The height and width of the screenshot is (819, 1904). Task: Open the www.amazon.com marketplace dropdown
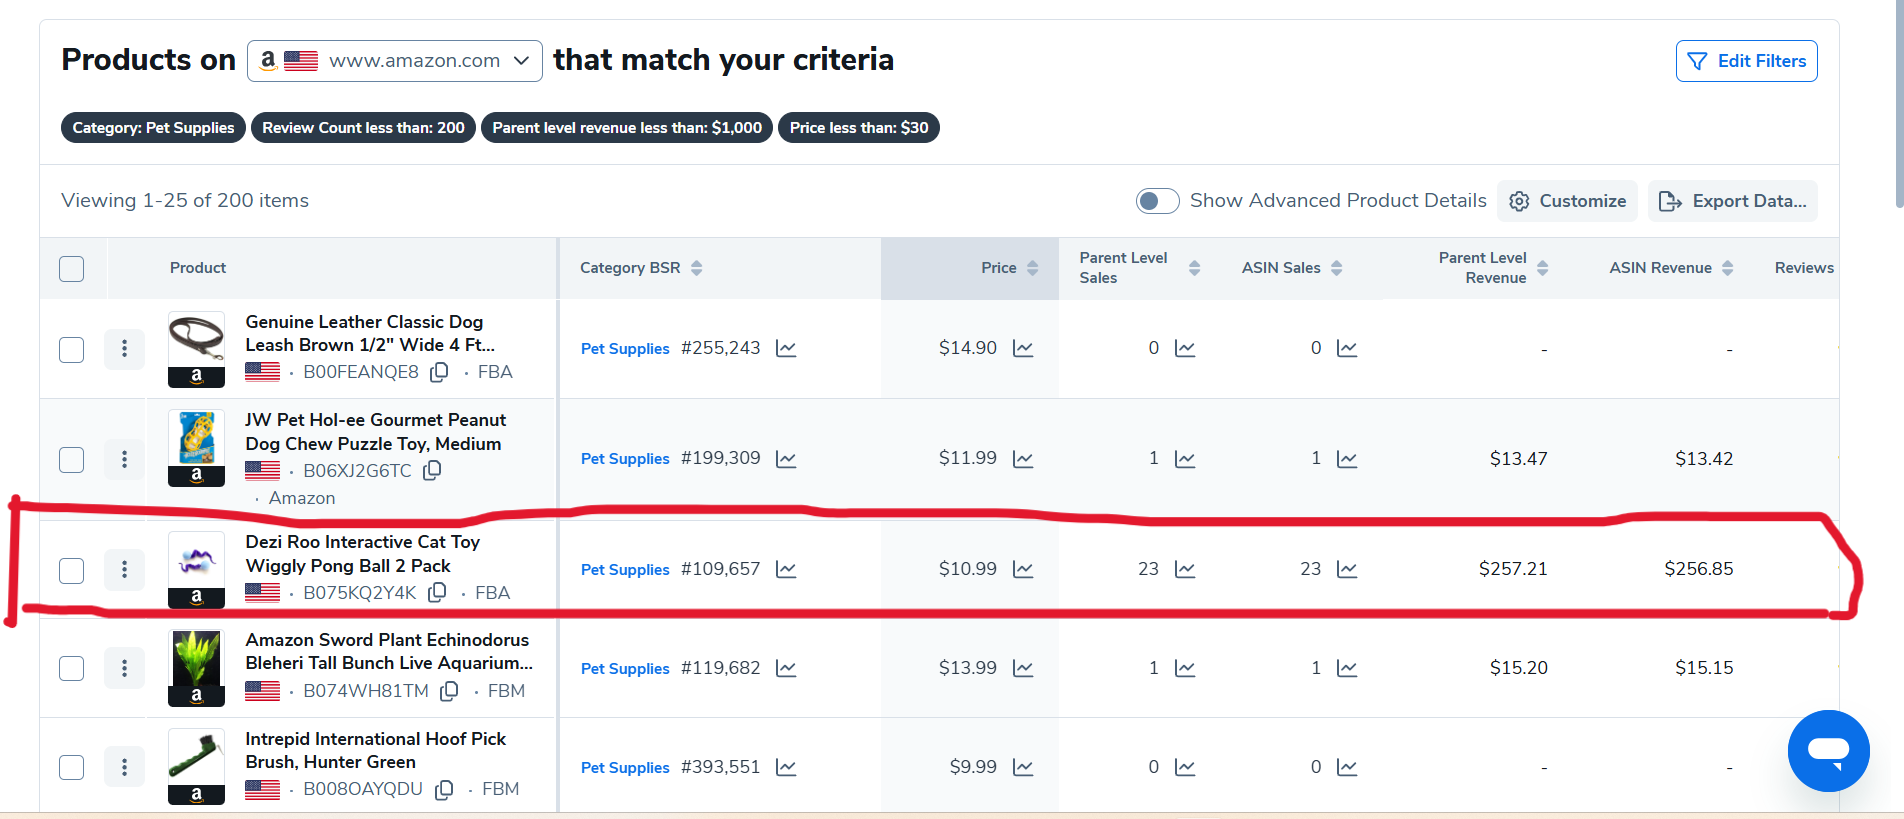click(x=395, y=61)
